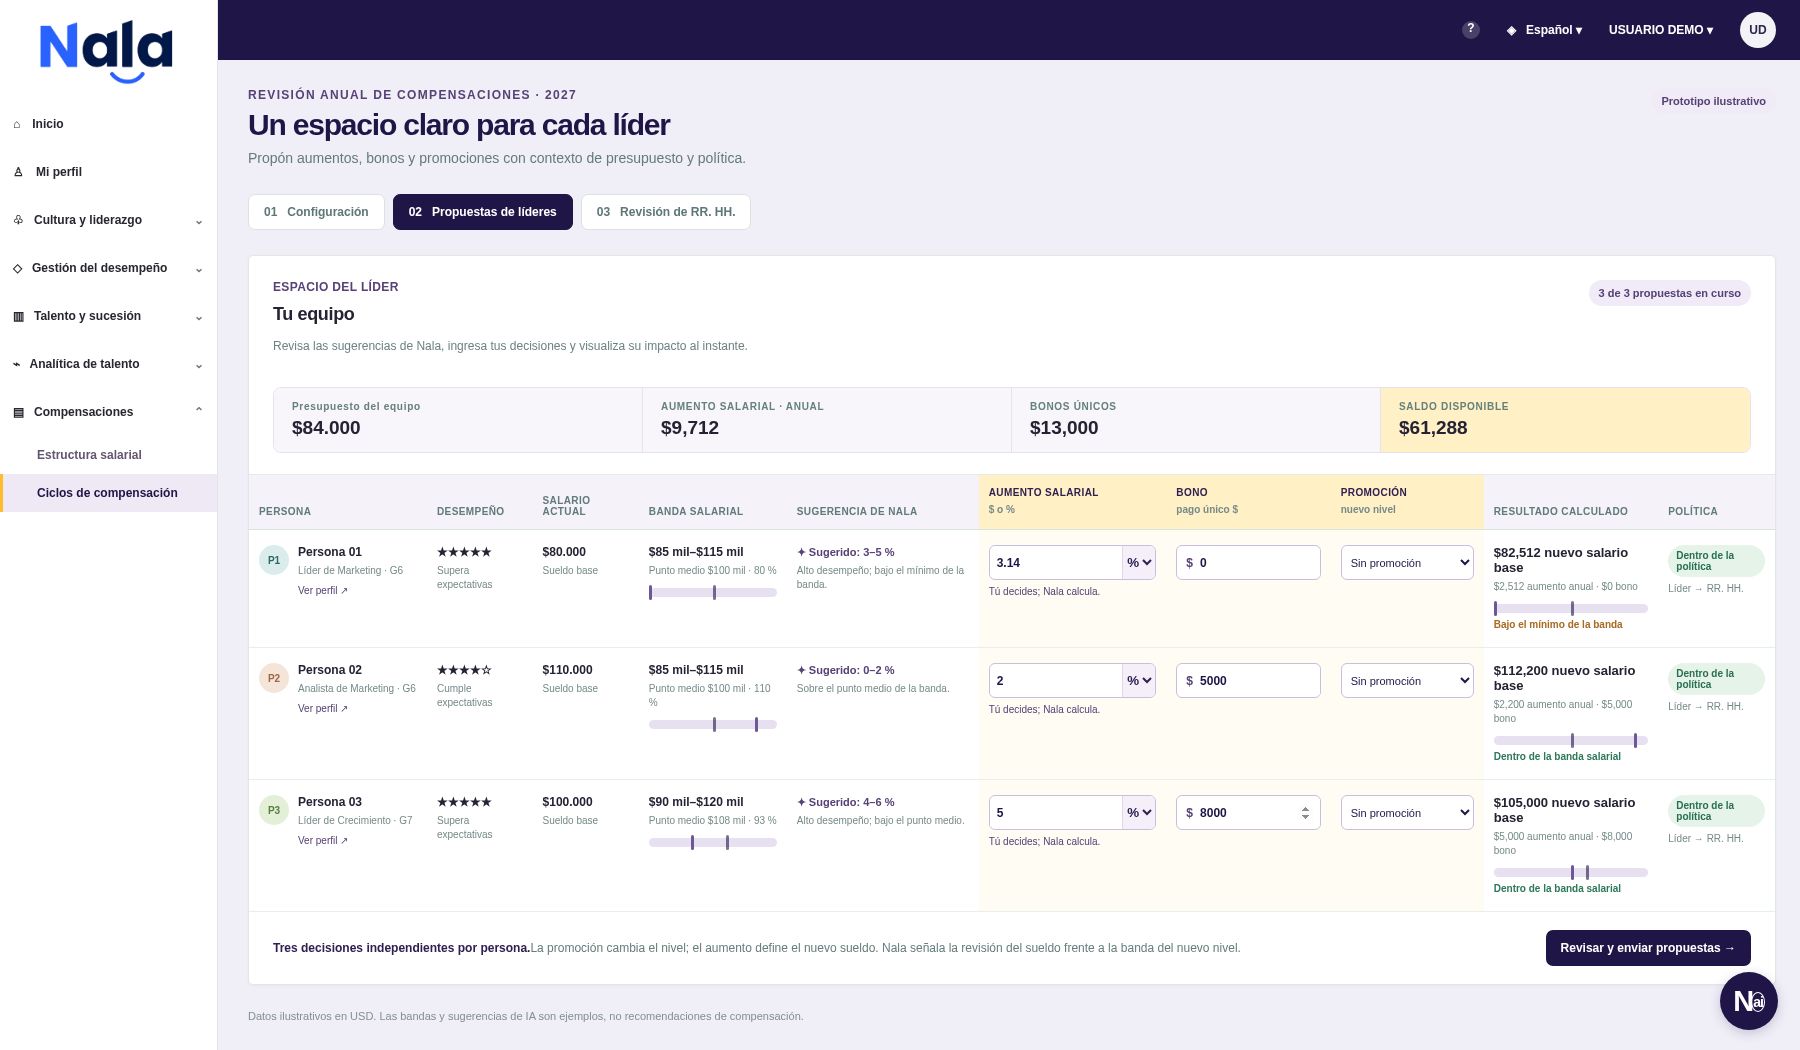The image size is (1800, 1050).
Task: Click the Gestión del desempeño diamond icon
Action: (x=17, y=268)
